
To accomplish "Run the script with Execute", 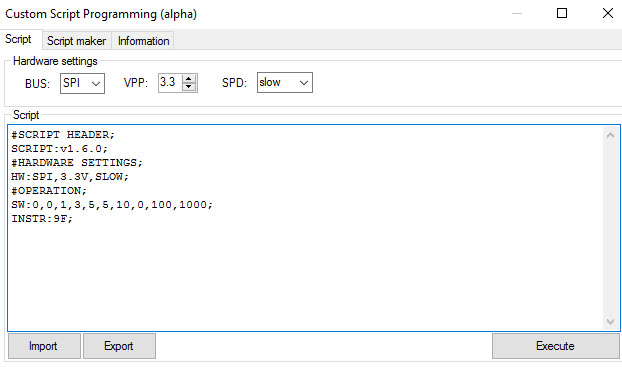I will (x=555, y=346).
